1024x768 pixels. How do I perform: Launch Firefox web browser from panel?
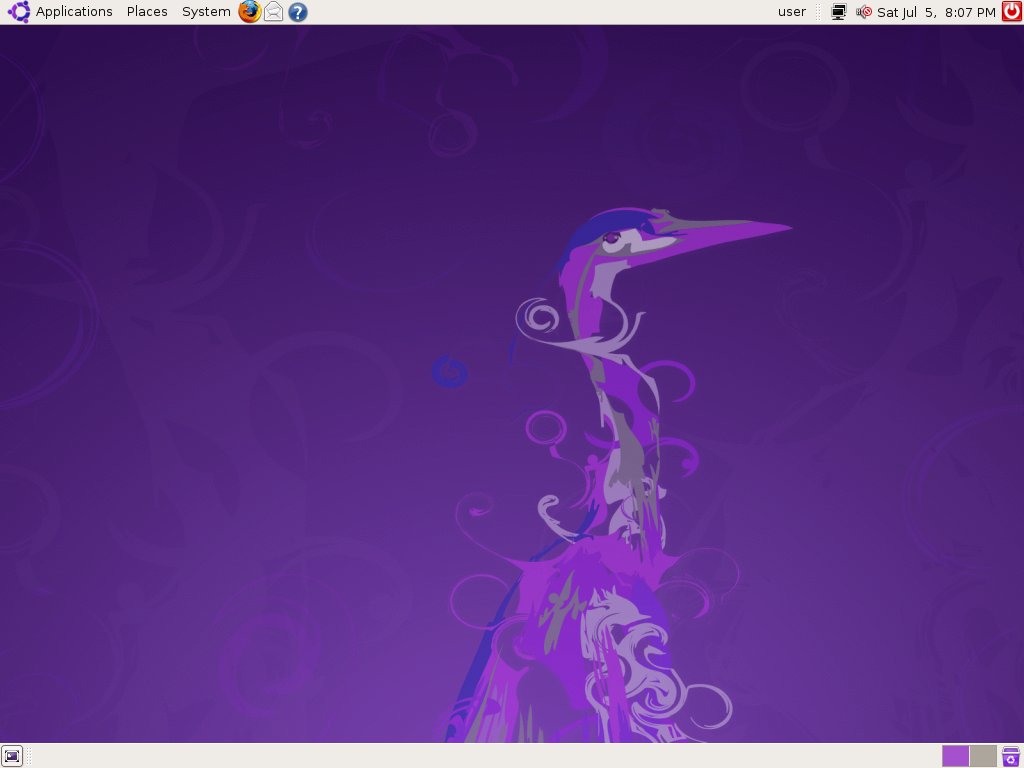[x=249, y=12]
